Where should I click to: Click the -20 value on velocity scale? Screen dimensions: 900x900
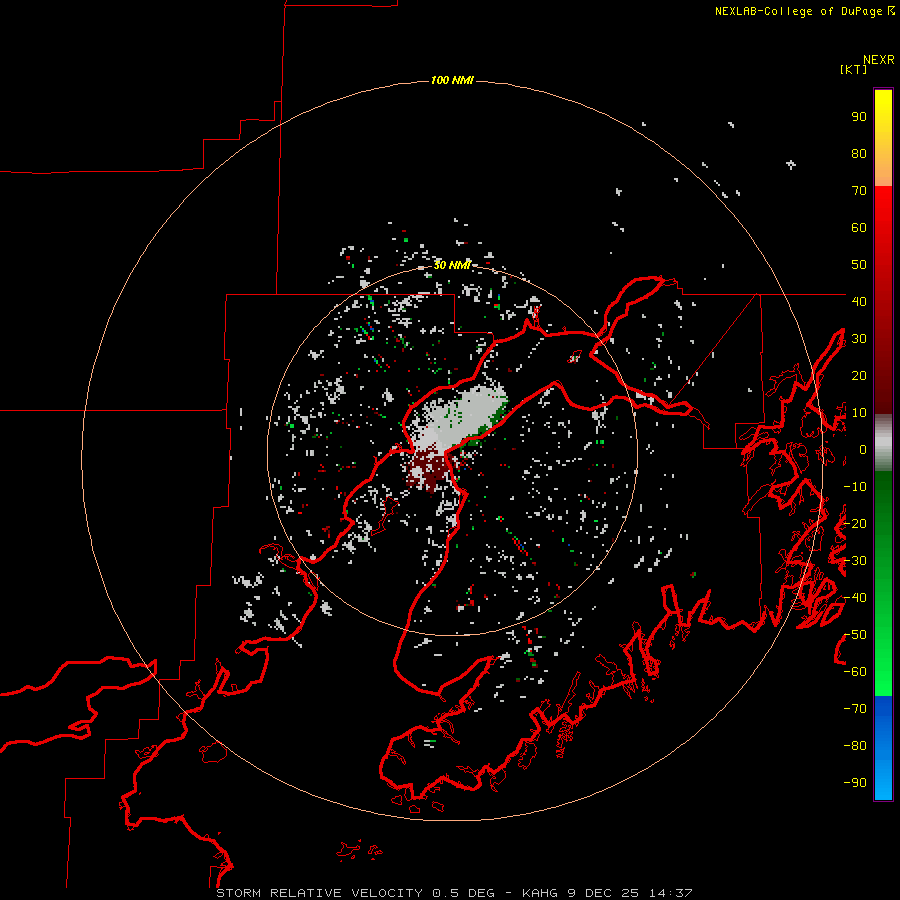point(855,523)
